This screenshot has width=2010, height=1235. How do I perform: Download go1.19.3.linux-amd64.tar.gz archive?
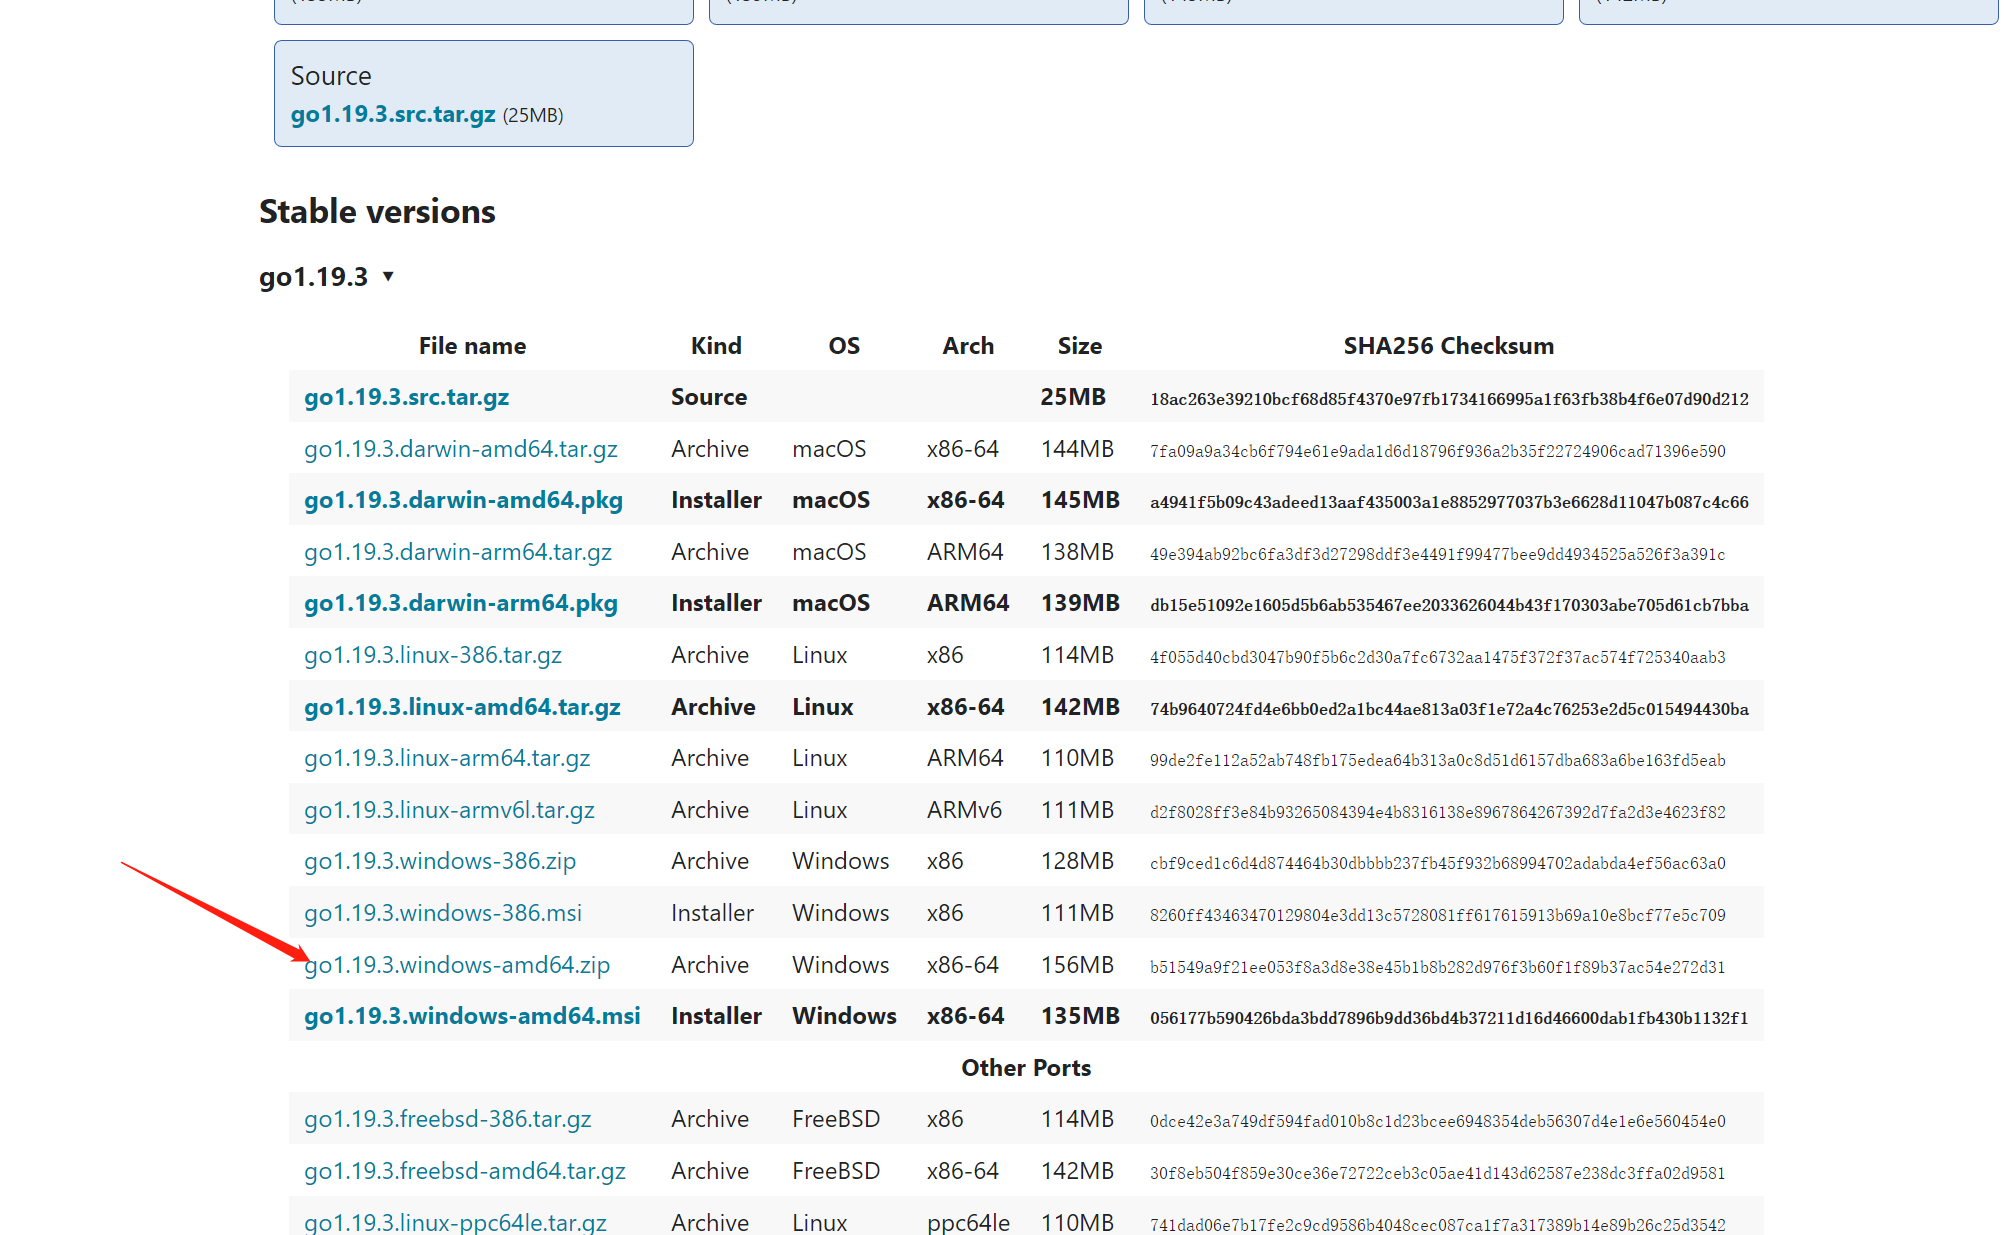(462, 707)
